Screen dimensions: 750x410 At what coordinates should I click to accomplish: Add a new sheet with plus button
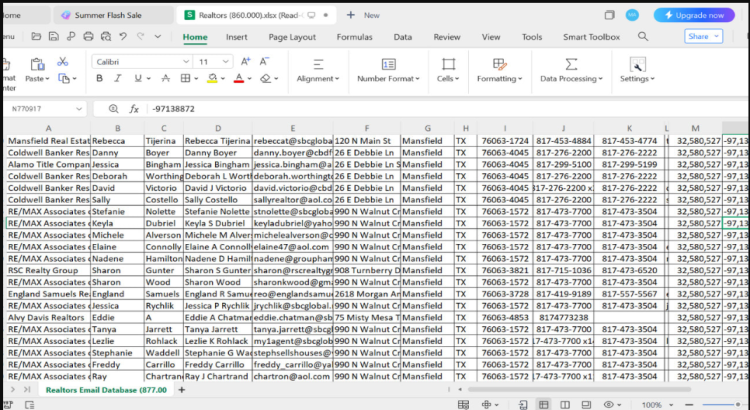click(x=182, y=390)
